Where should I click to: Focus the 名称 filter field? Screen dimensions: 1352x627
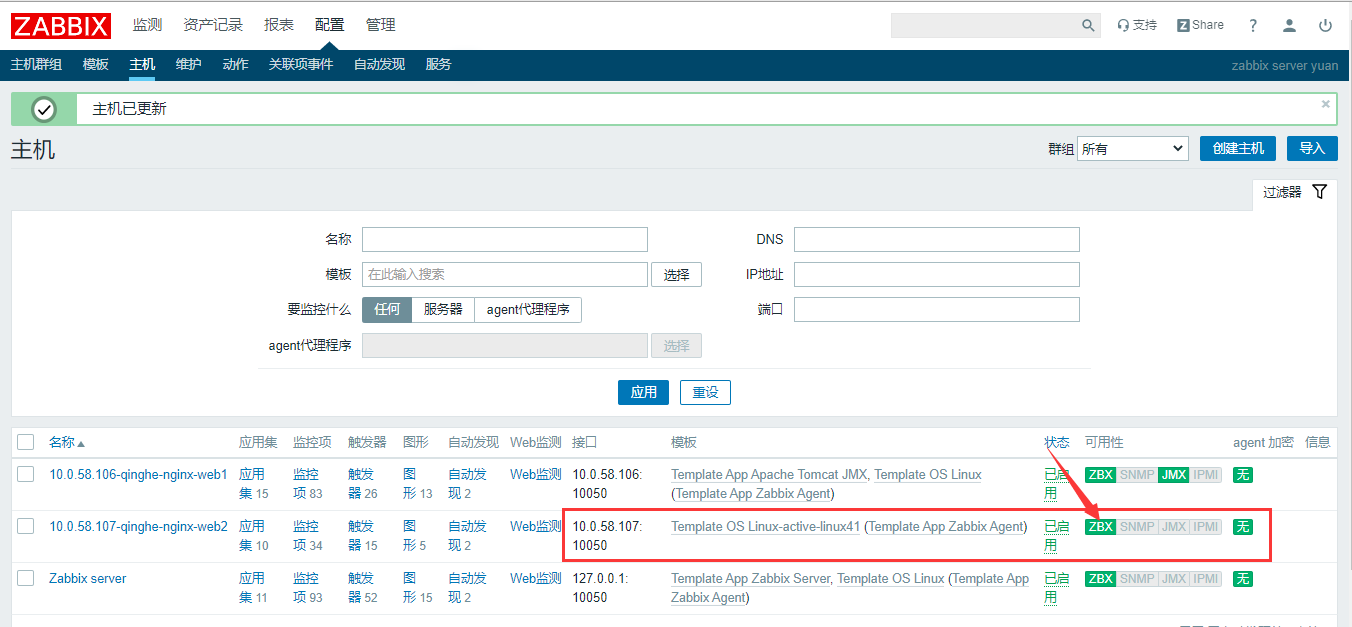click(505, 239)
